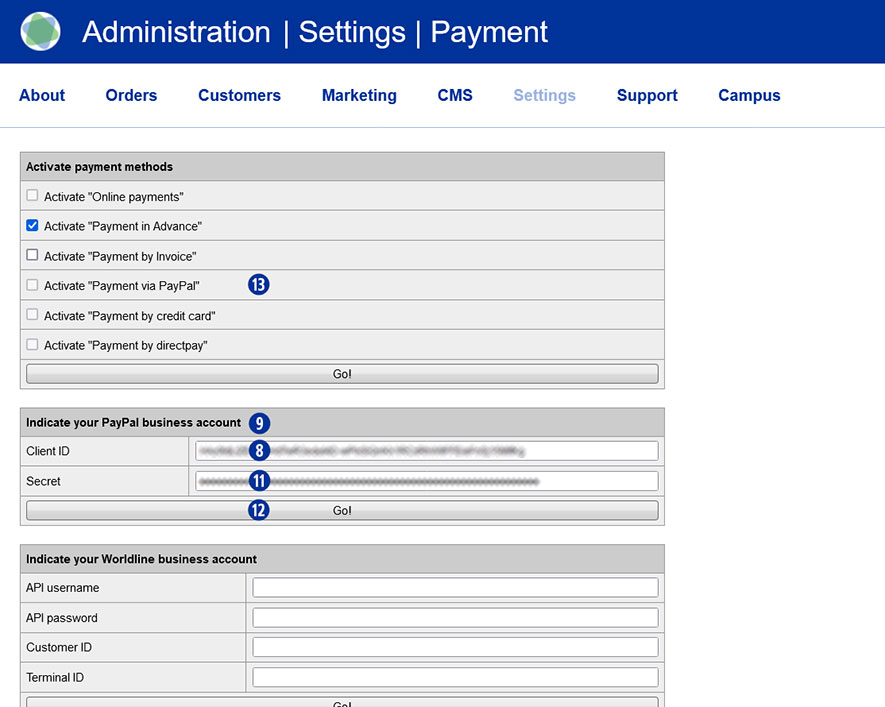Screen dimensions: 885x707
Task: Enable the "Online payments" checkbox
Action: coord(33,196)
